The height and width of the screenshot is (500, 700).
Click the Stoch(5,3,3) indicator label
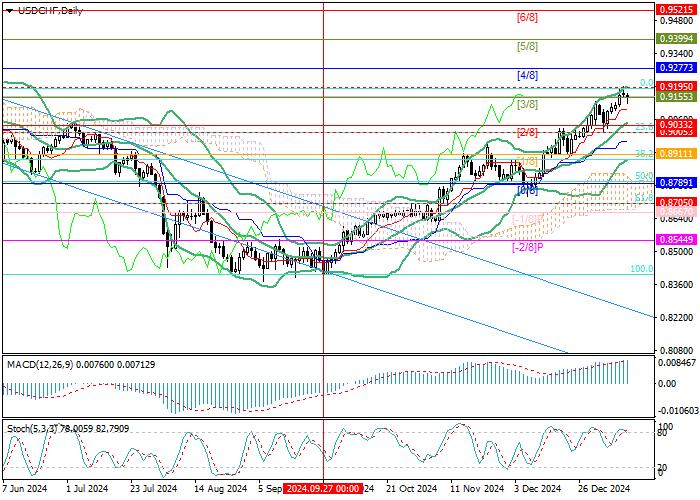click(x=32, y=429)
